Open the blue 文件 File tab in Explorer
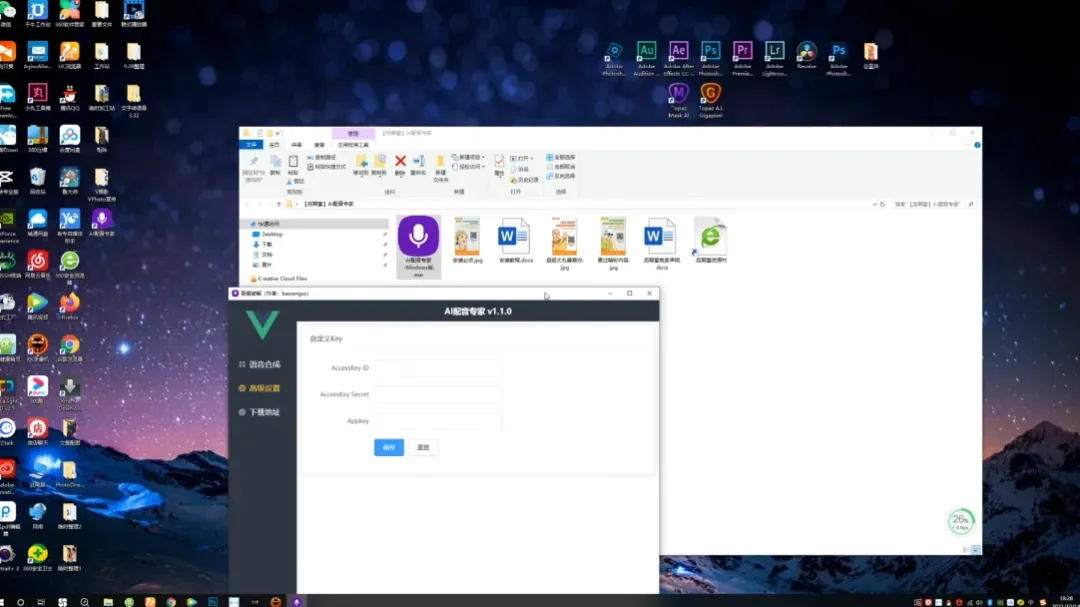Image resolution: width=1080 pixels, height=607 pixels. pyautogui.click(x=251, y=145)
